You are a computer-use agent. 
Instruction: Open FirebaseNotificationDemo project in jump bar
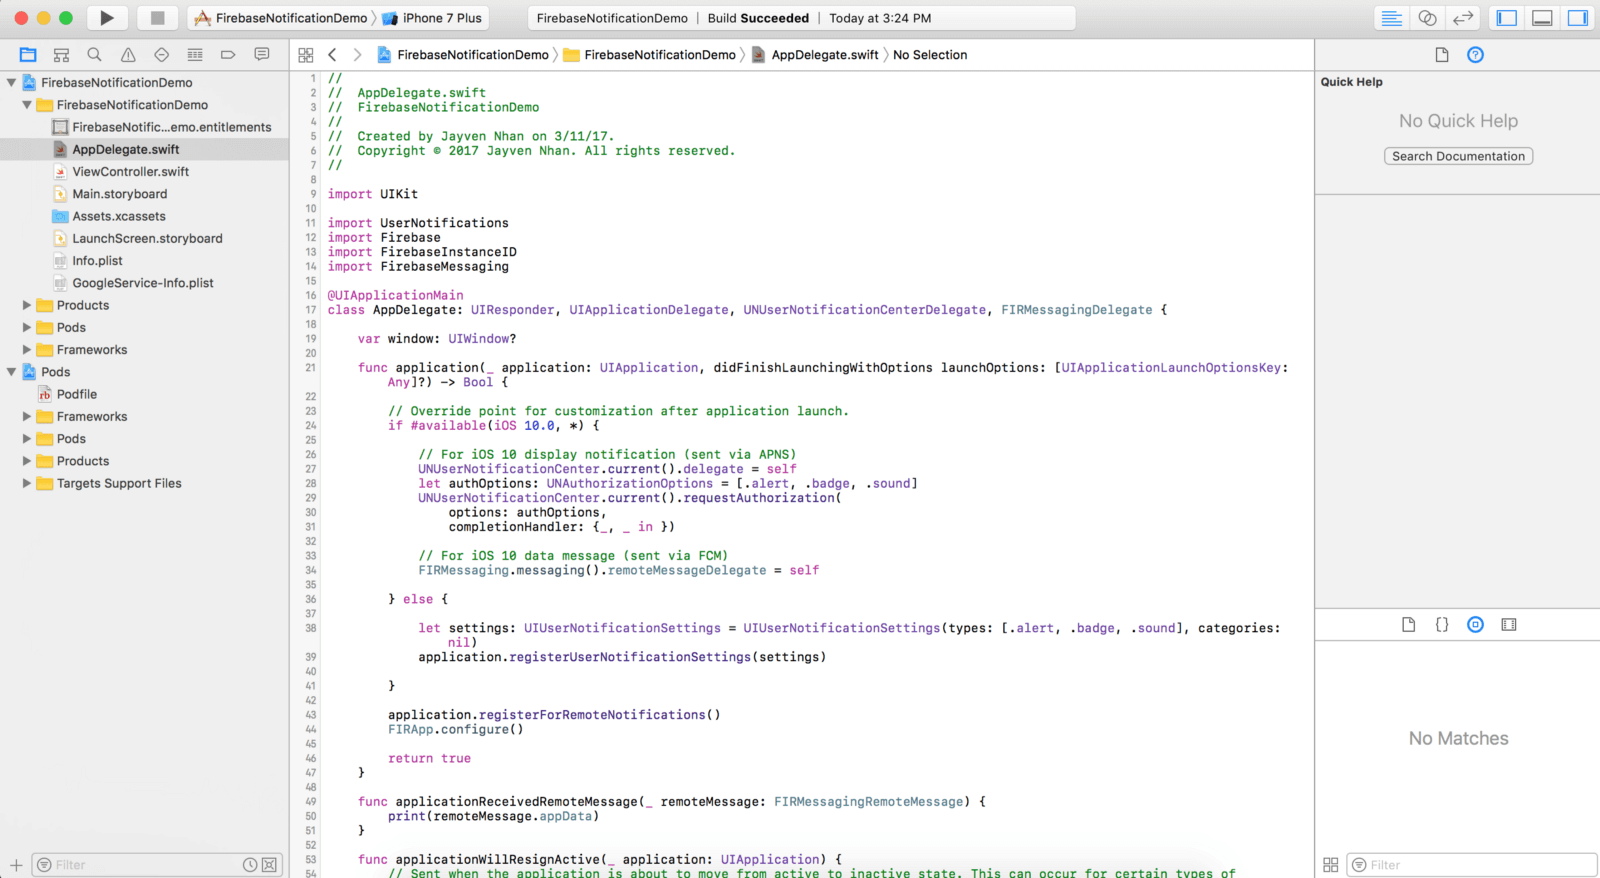[463, 55]
